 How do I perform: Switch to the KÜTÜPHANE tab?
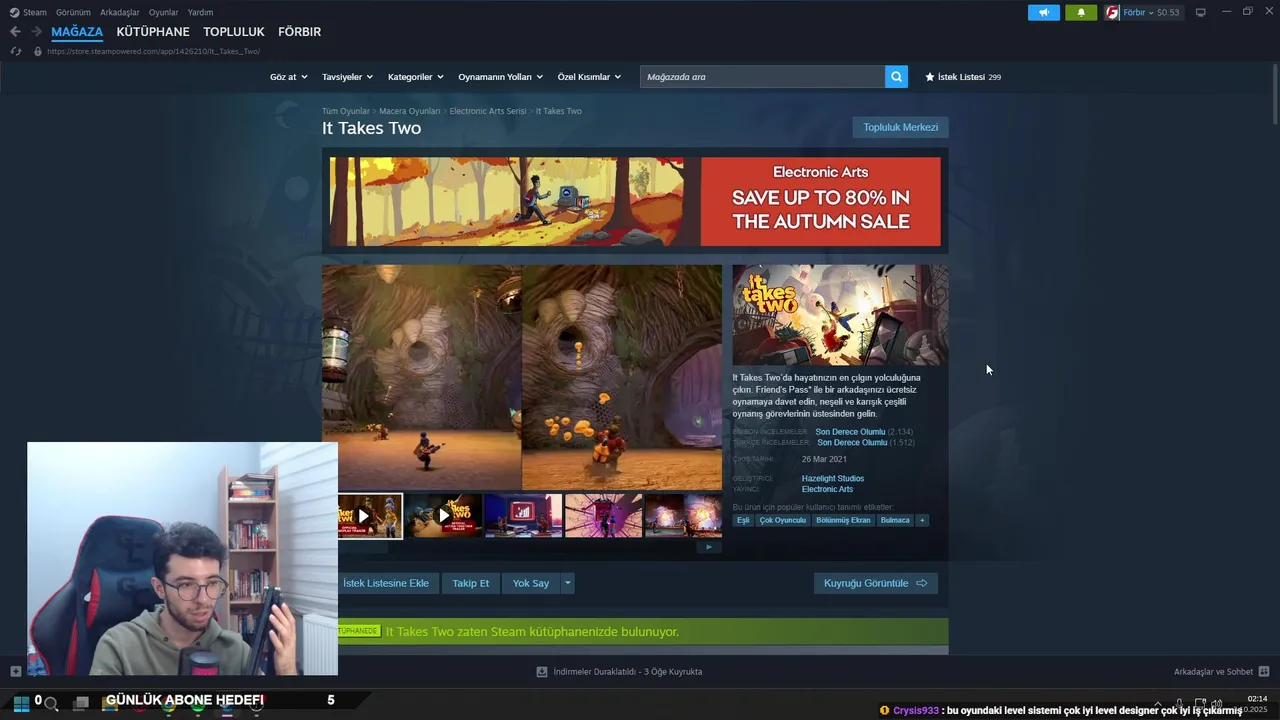point(153,32)
